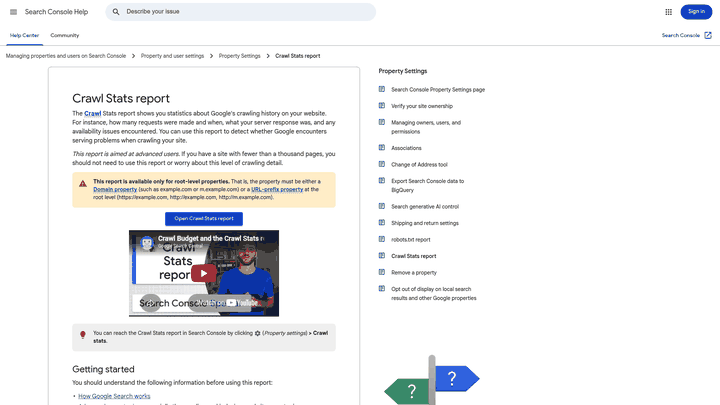Image resolution: width=720 pixels, height=405 pixels.
Task: Go to Property Settings breadcrumb
Action: [x=239, y=56]
